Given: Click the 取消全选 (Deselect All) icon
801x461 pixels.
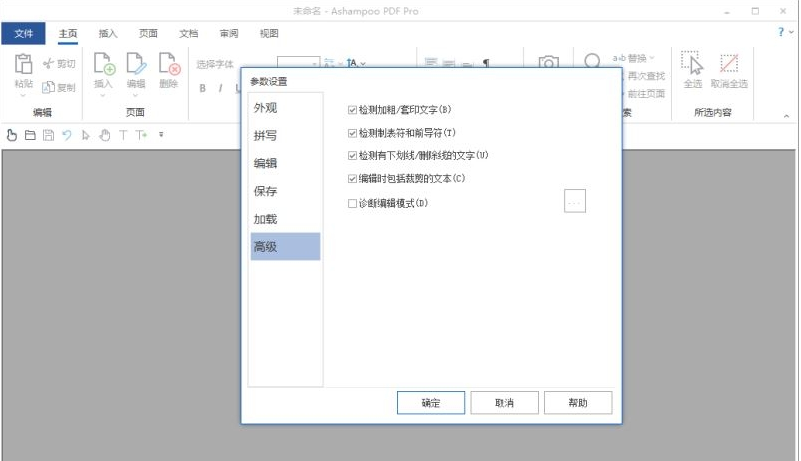Looking at the screenshot, I should (729, 63).
